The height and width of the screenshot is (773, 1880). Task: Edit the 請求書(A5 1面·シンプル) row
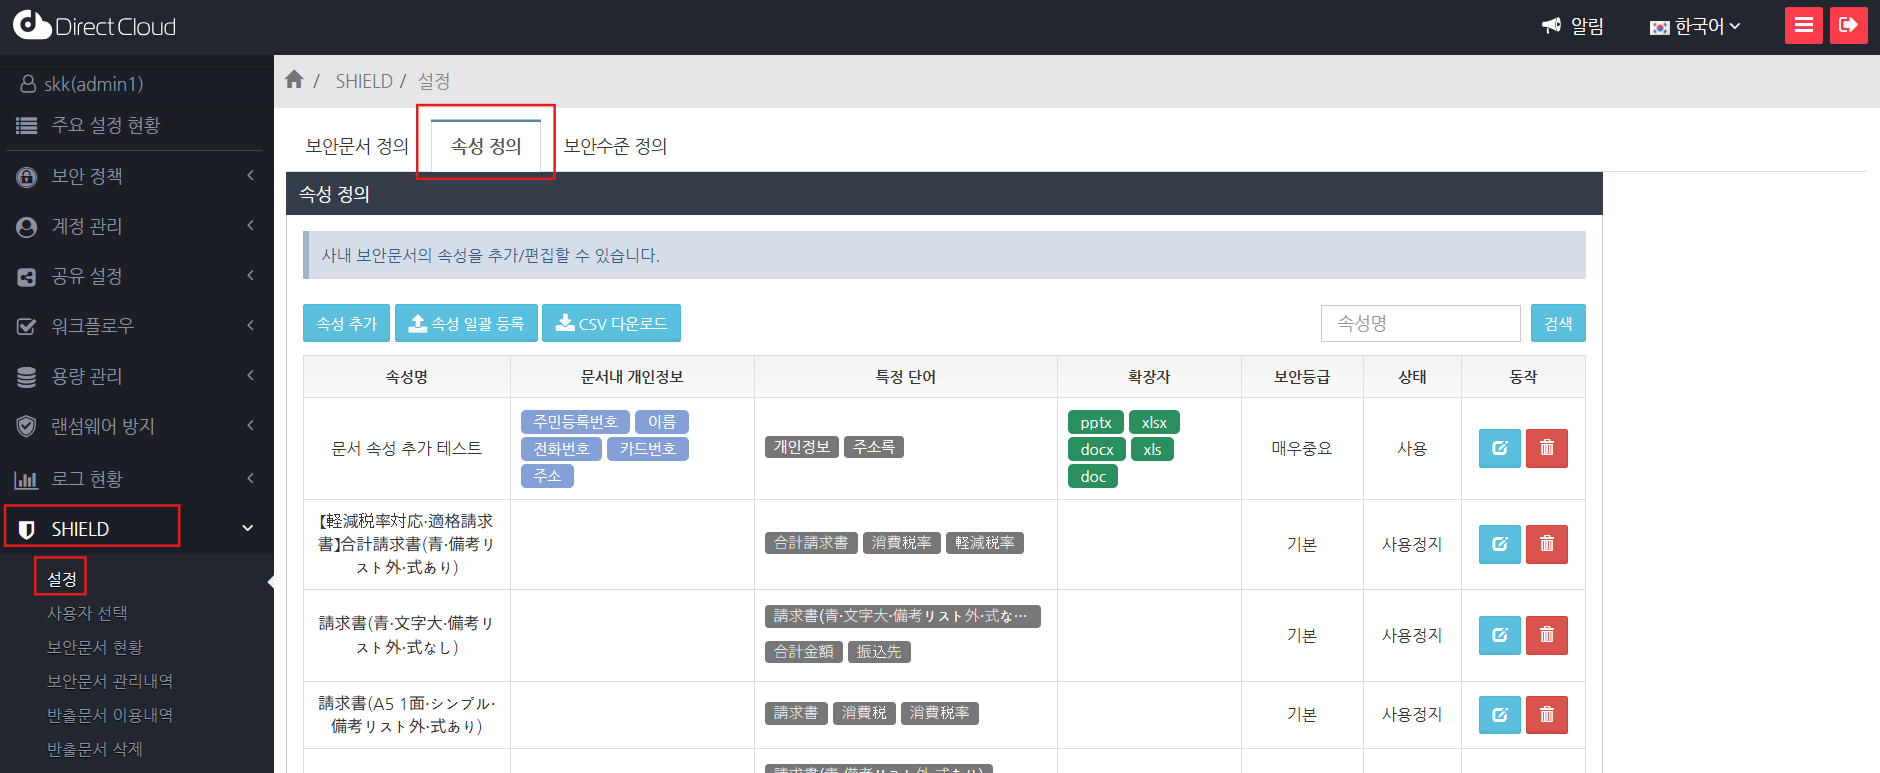(1500, 715)
